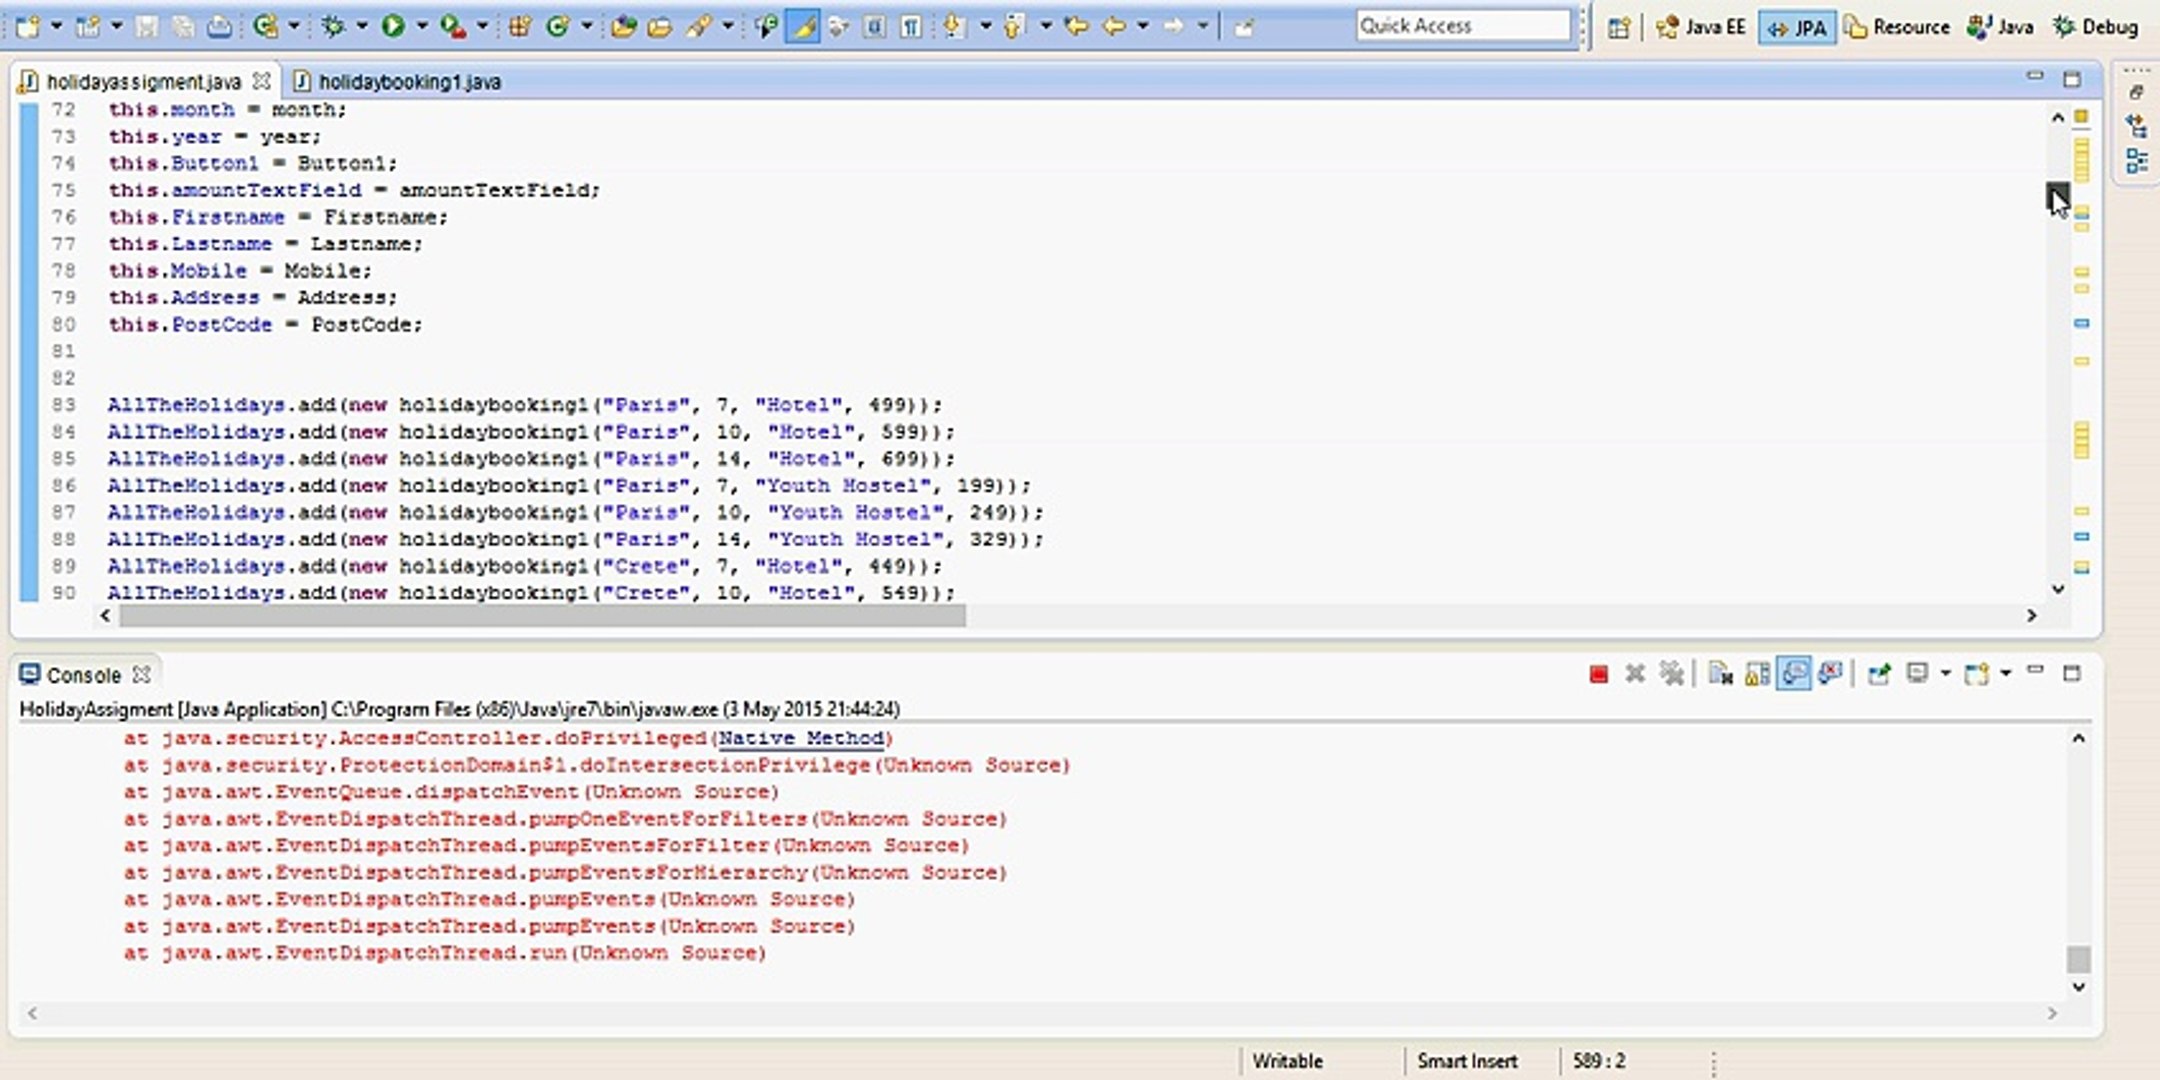
Task: Jump to Last Edit Location icon
Action: (1076, 27)
